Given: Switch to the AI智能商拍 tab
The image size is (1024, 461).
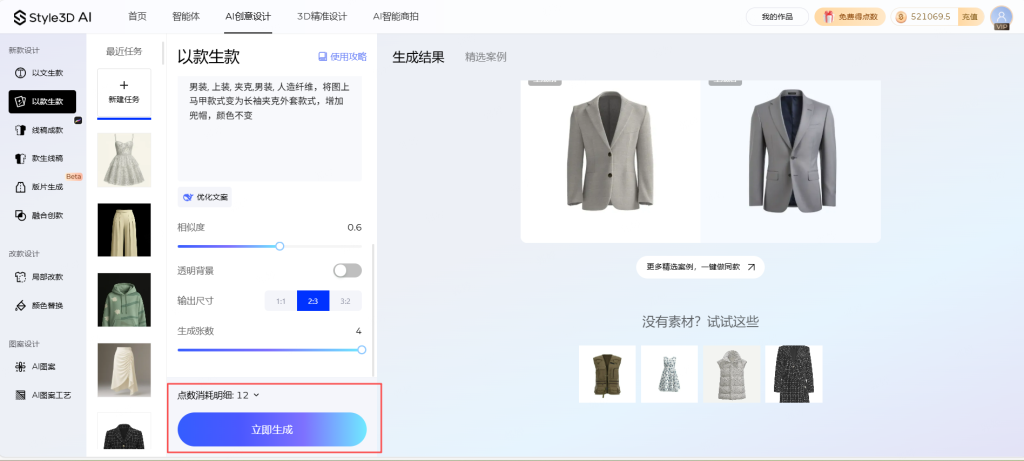Looking at the screenshot, I should coord(396,16).
